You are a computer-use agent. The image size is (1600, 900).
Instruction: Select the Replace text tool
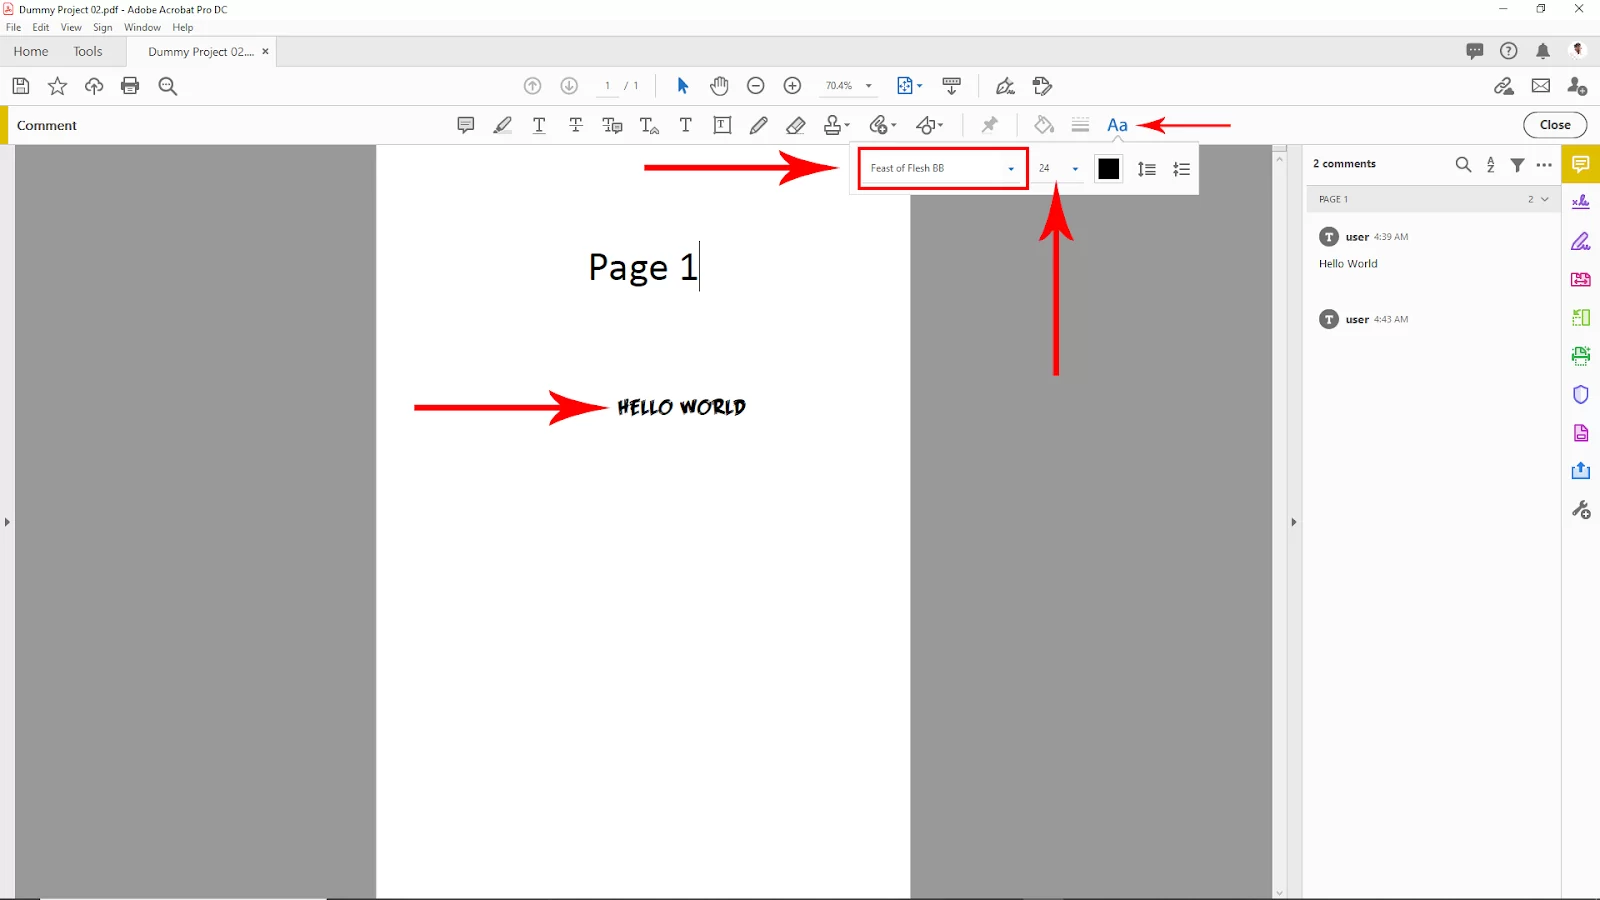coord(612,125)
